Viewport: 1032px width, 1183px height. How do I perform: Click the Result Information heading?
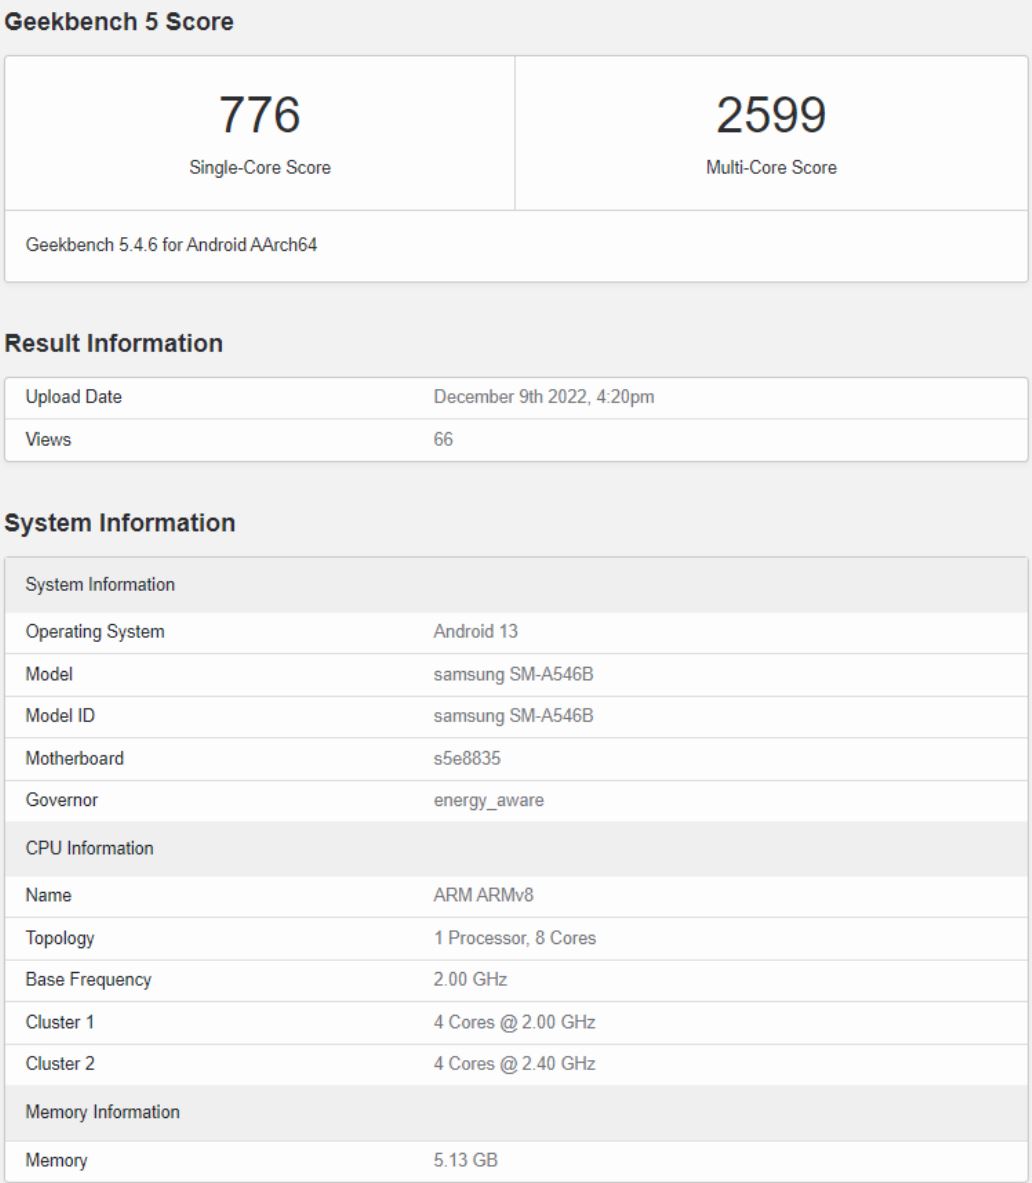pyautogui.click(x=113, y=343)
